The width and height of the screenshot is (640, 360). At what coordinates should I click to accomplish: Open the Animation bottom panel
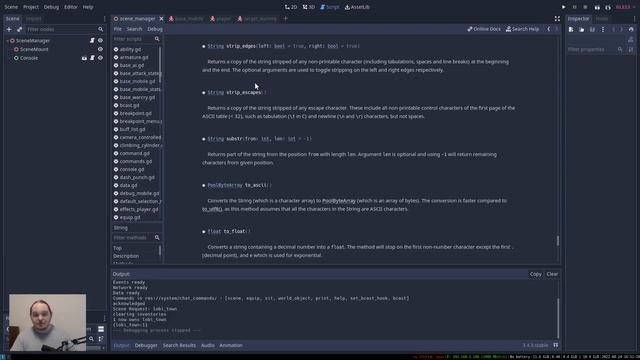click(x=231, y=345)
